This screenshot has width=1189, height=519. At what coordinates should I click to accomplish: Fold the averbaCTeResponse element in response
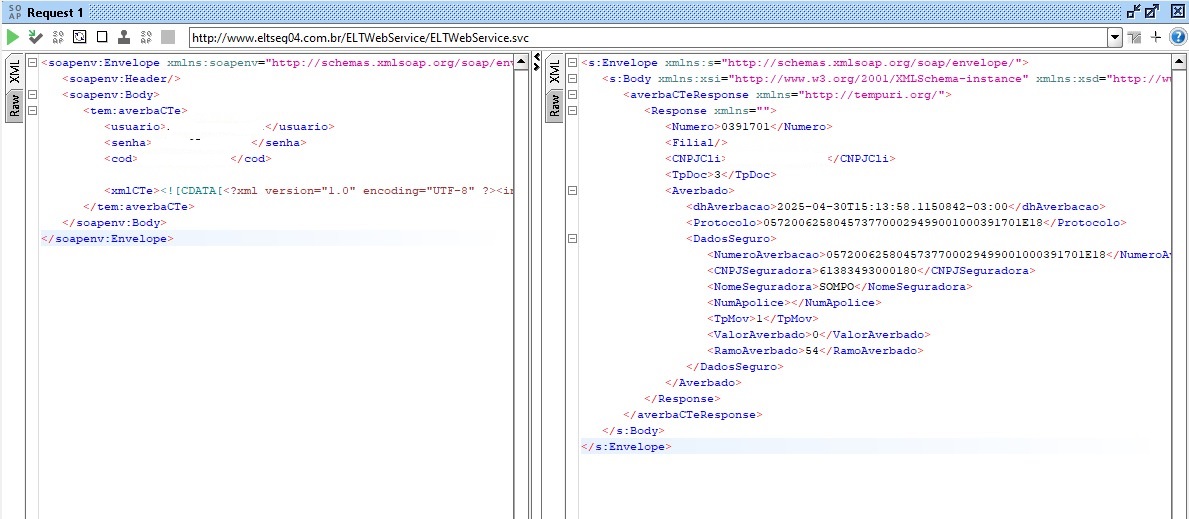pos(572,95)
